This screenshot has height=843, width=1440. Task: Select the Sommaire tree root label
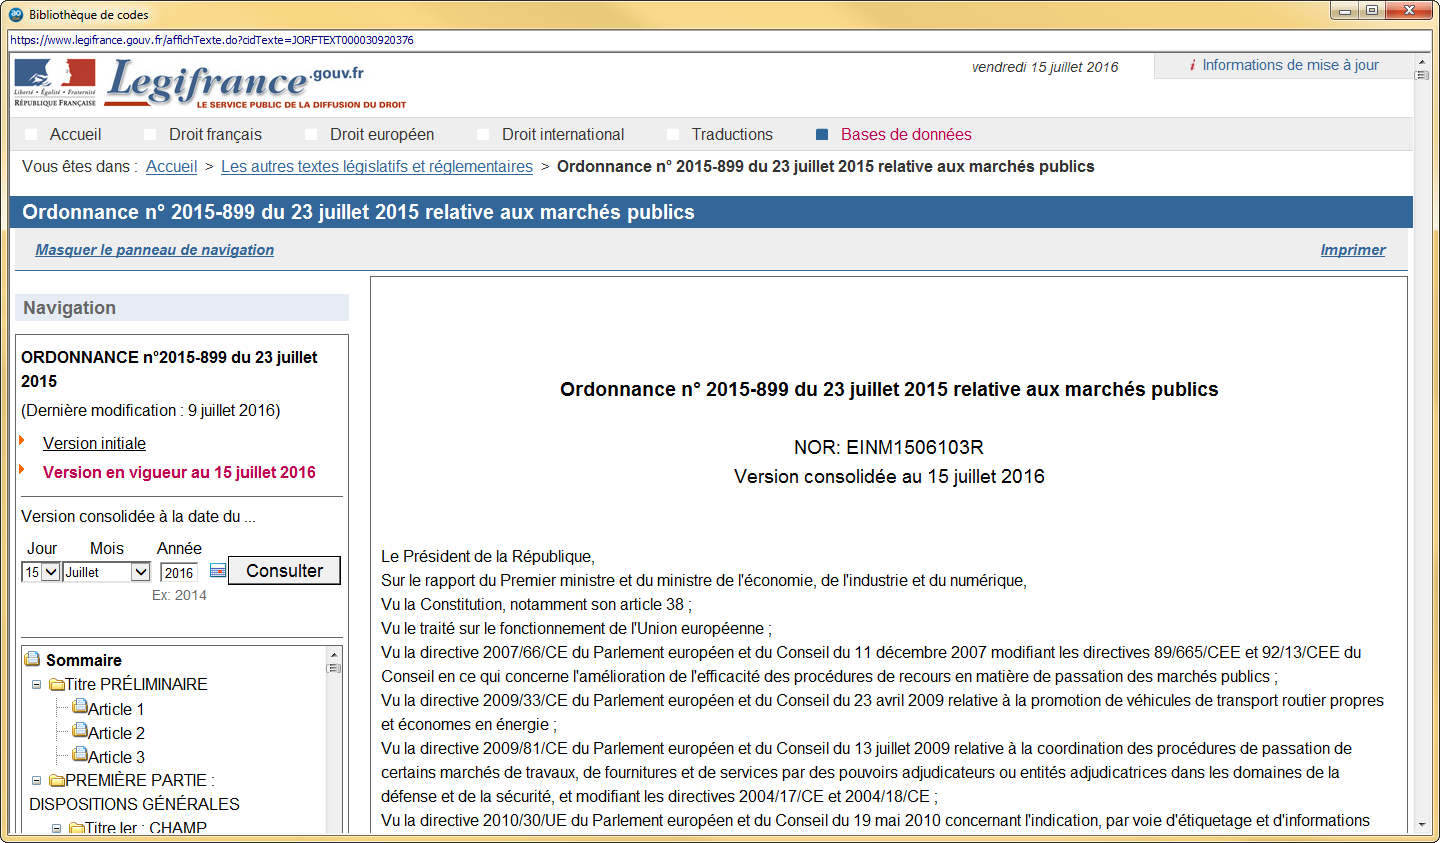pyautogui.click(x=84, y=660)
